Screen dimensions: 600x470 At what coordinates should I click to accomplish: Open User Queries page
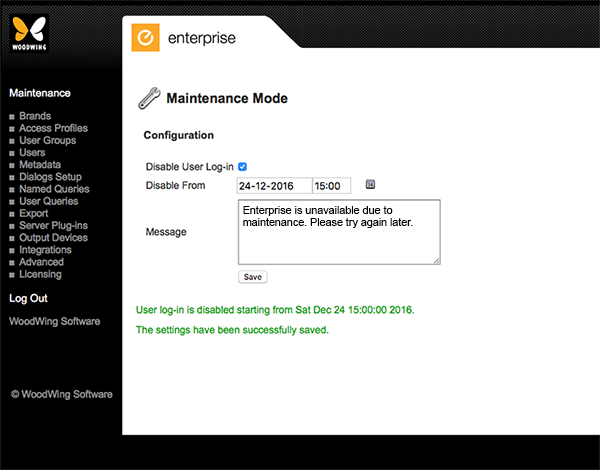click(x=49, y=201)
